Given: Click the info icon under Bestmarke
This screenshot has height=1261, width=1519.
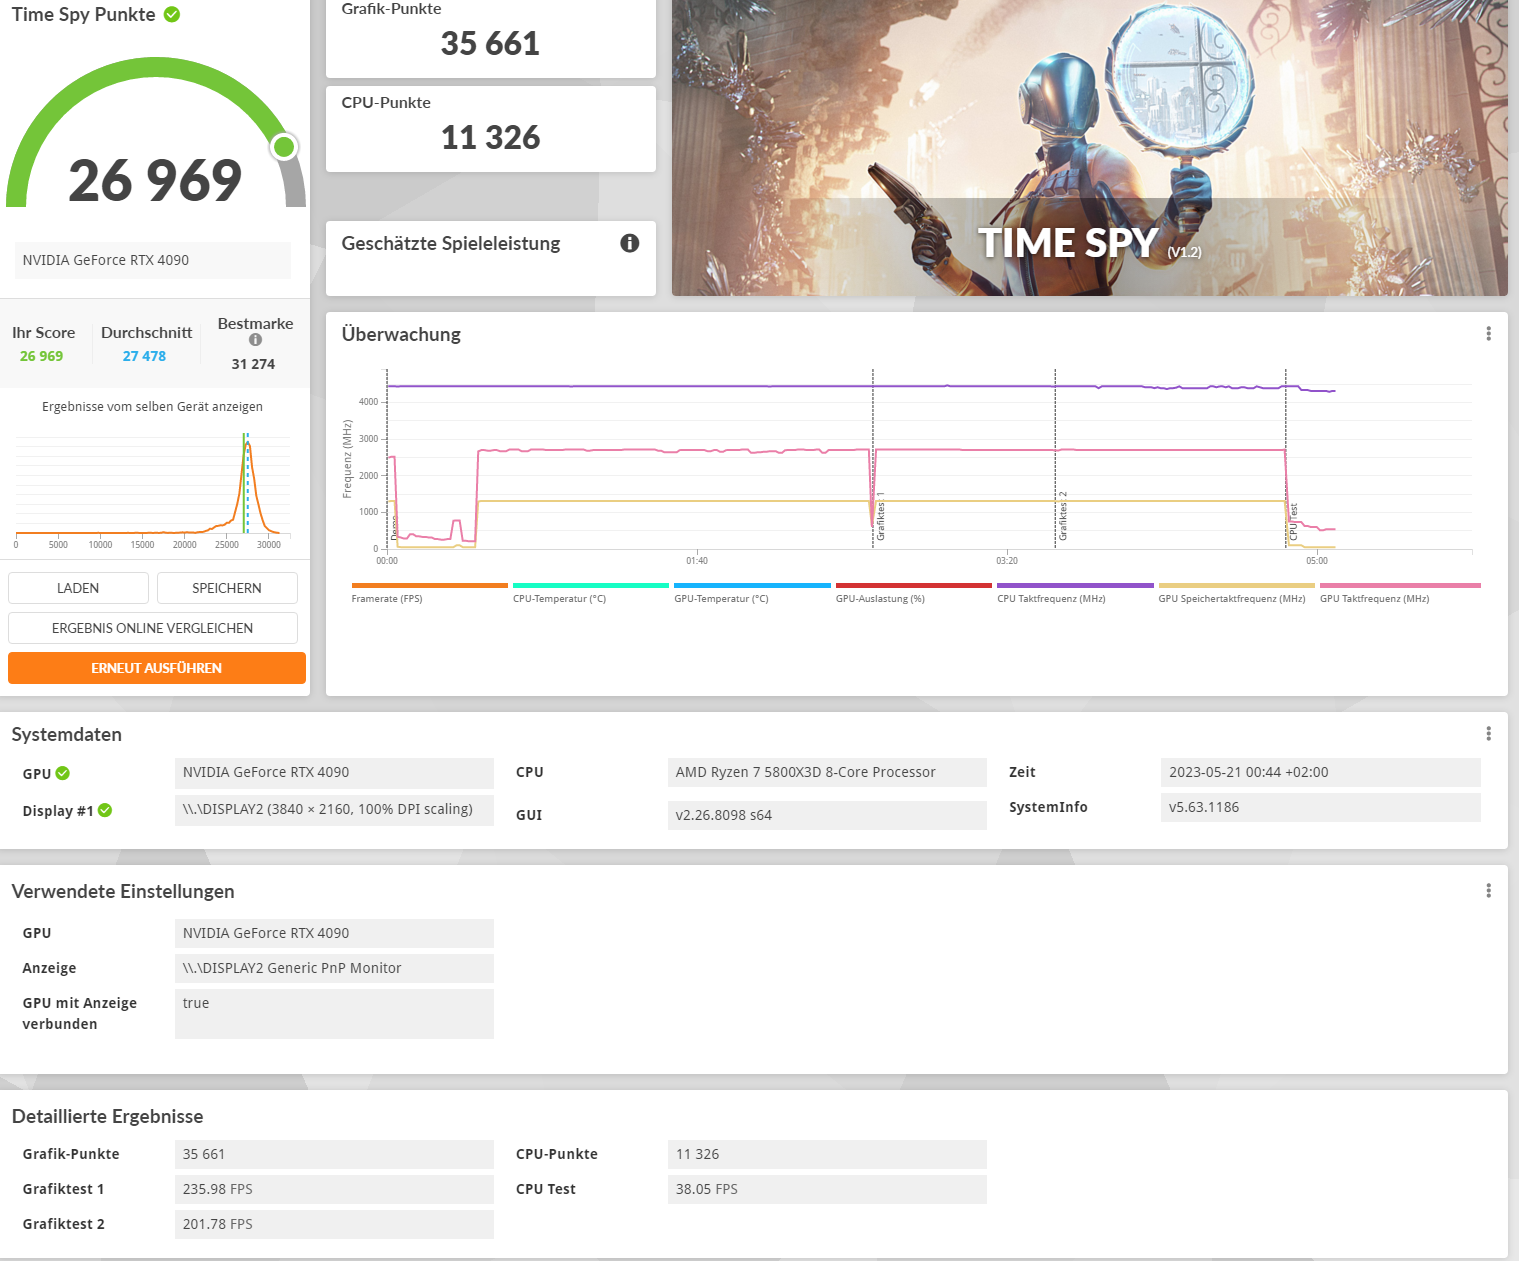Looking at the screenshot, I should 255,340.
